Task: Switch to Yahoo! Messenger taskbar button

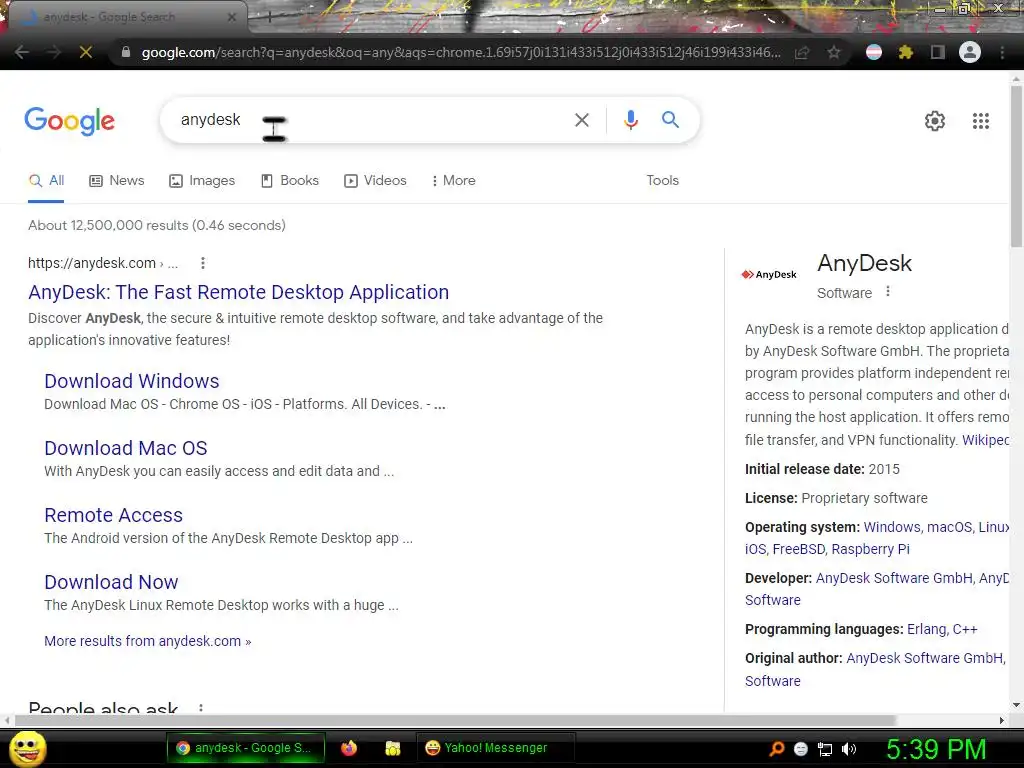Action: [x=496, y=748]
